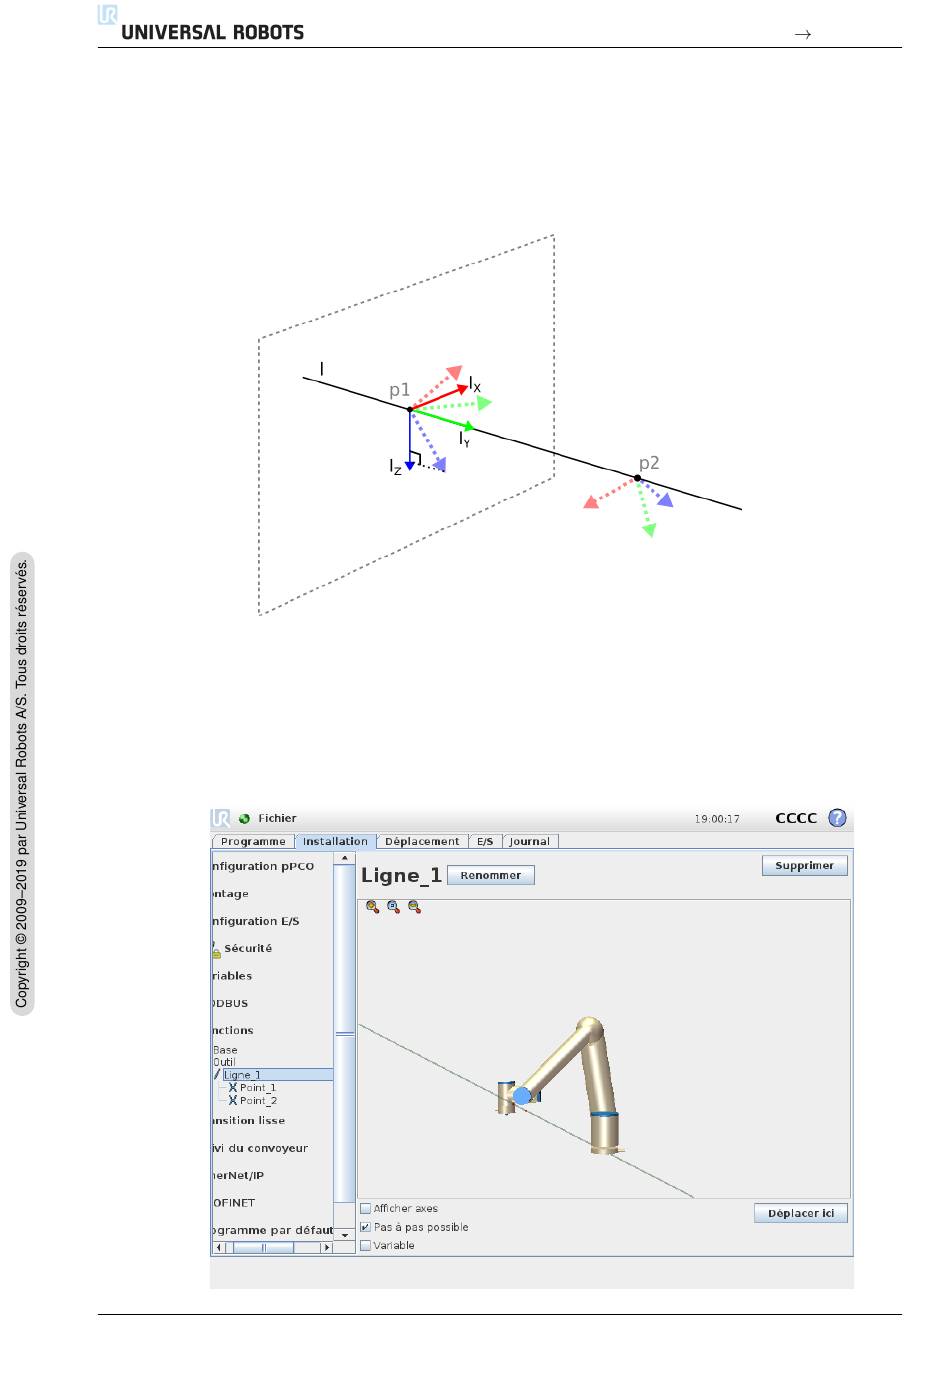Open the PROFINET sidebar entry
Viewport: 950px width, 1387px height.
coord(234,1204)
